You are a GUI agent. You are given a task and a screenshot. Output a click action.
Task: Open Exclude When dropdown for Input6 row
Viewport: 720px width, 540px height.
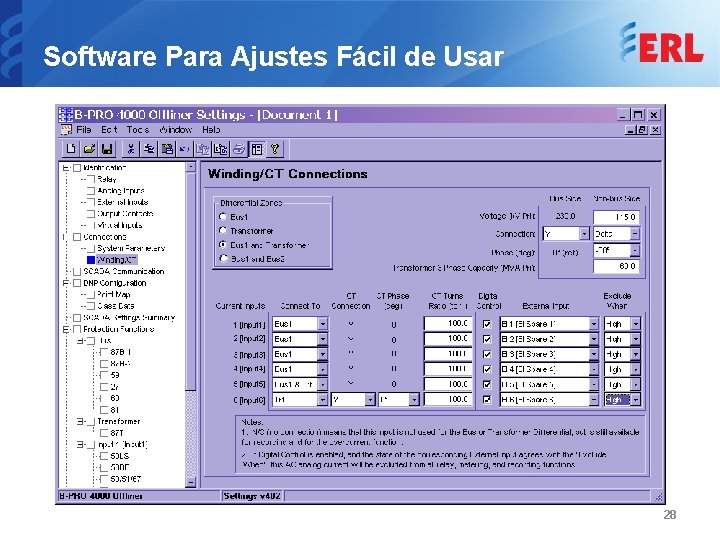coord(636,399)
